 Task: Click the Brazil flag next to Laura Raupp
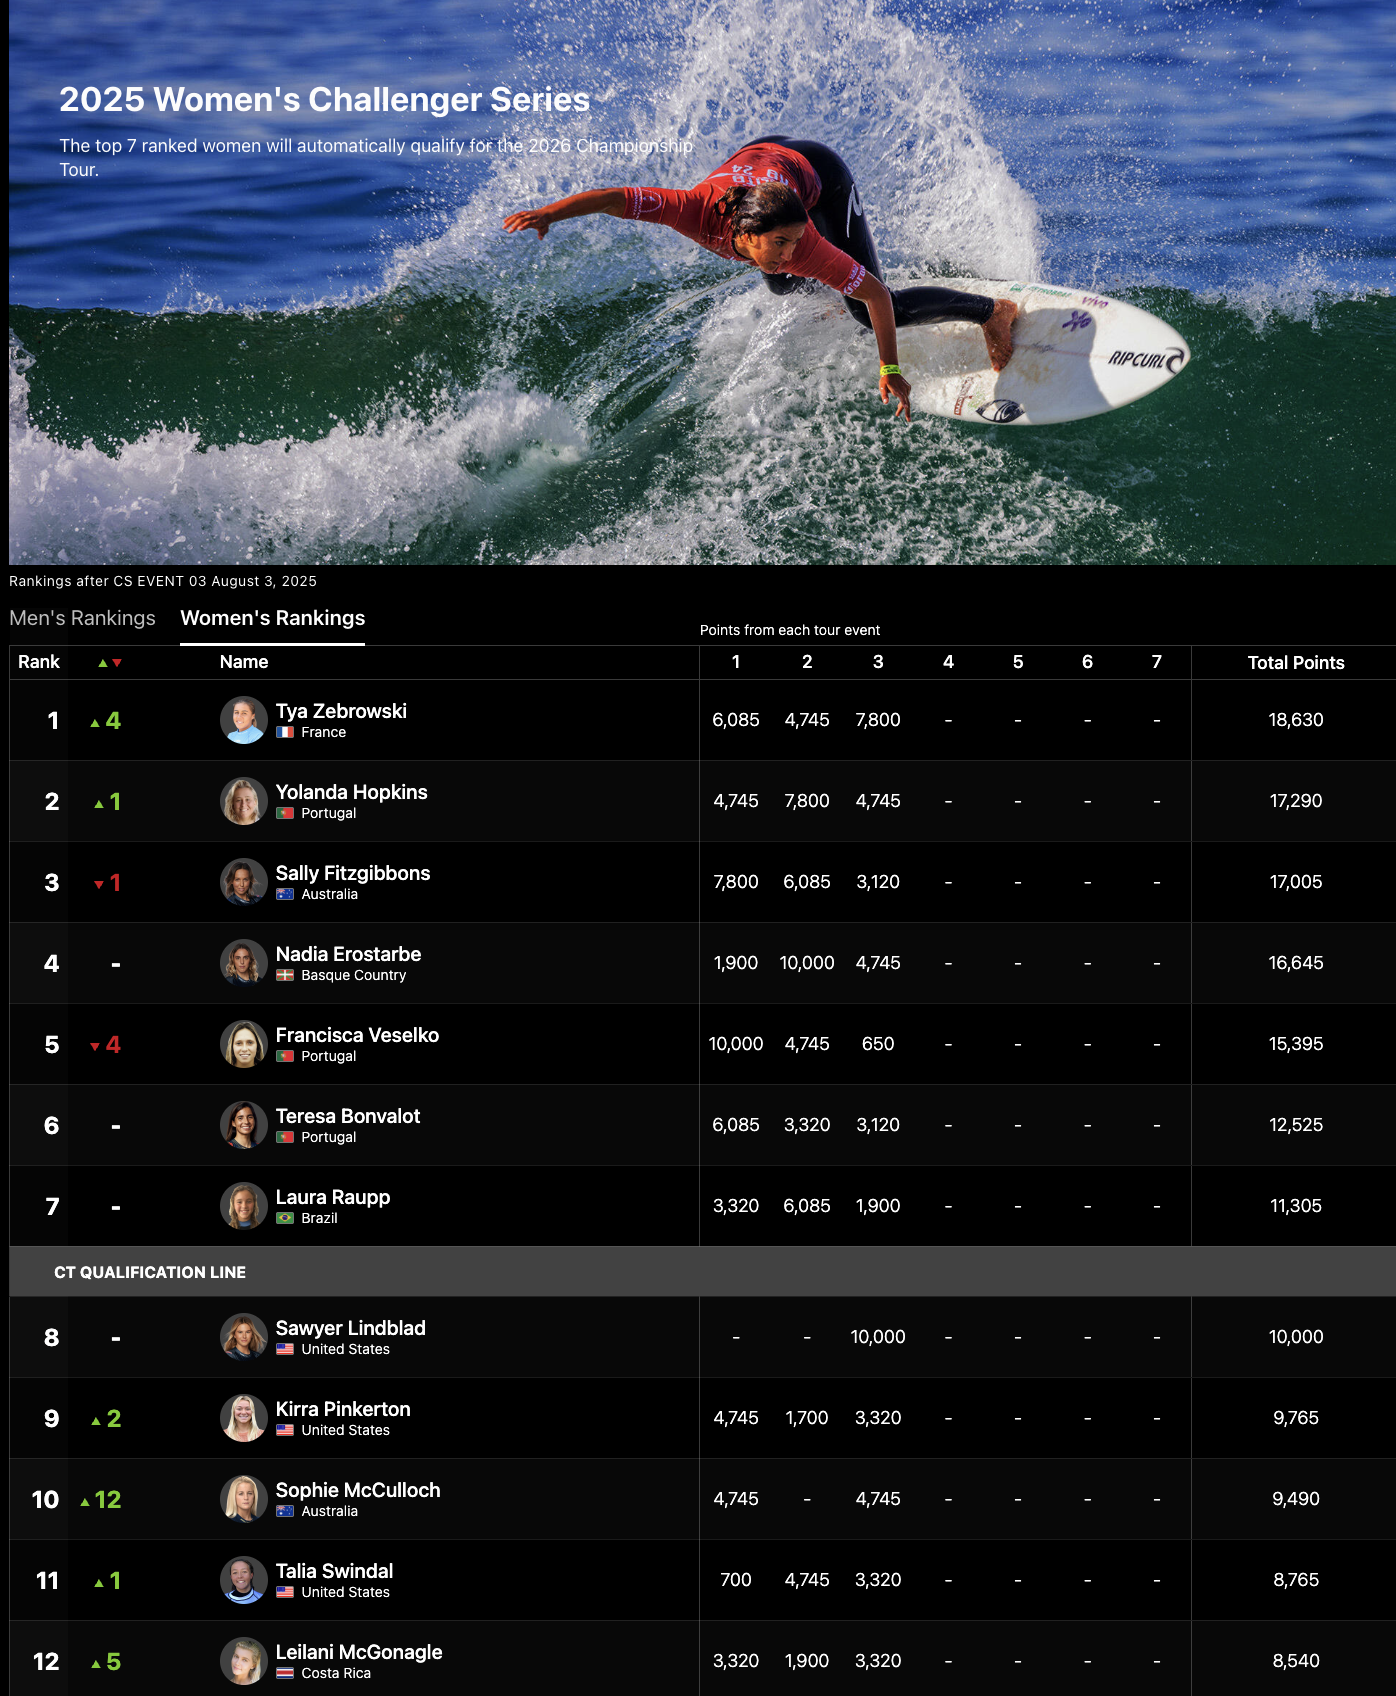click(x=285, y=1218)
